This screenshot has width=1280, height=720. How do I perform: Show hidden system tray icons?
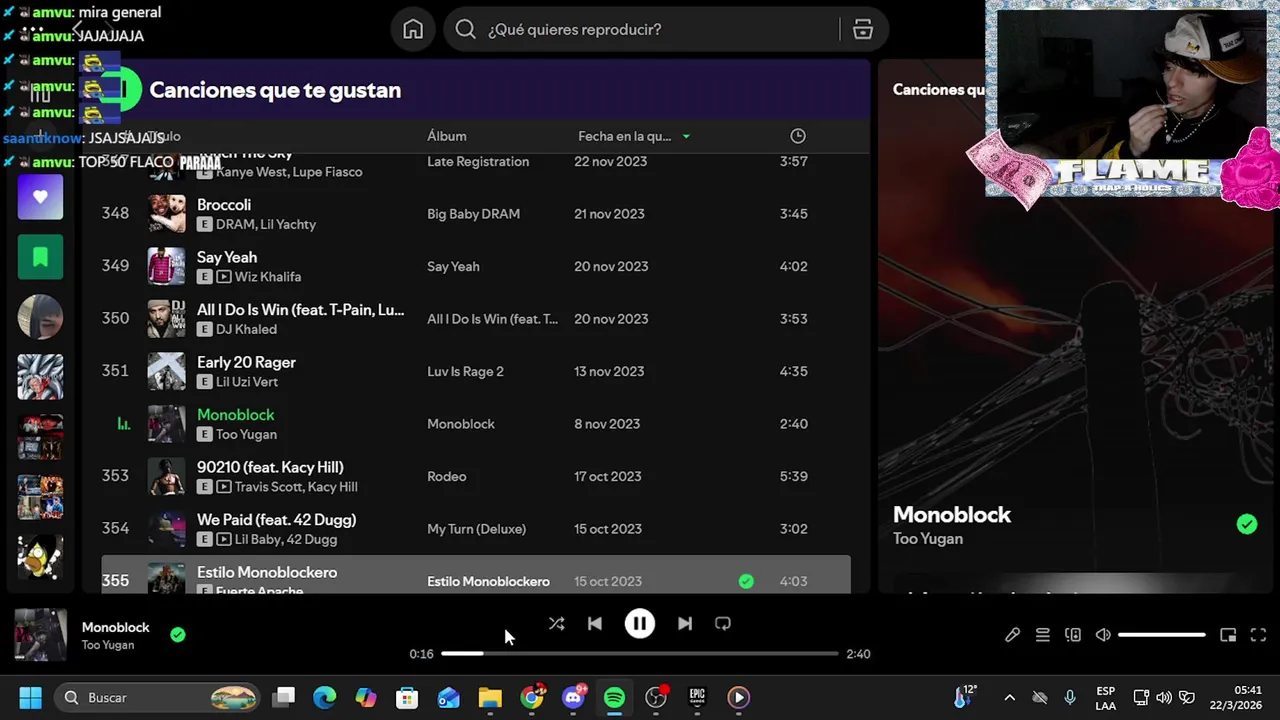coord(1009,698)
